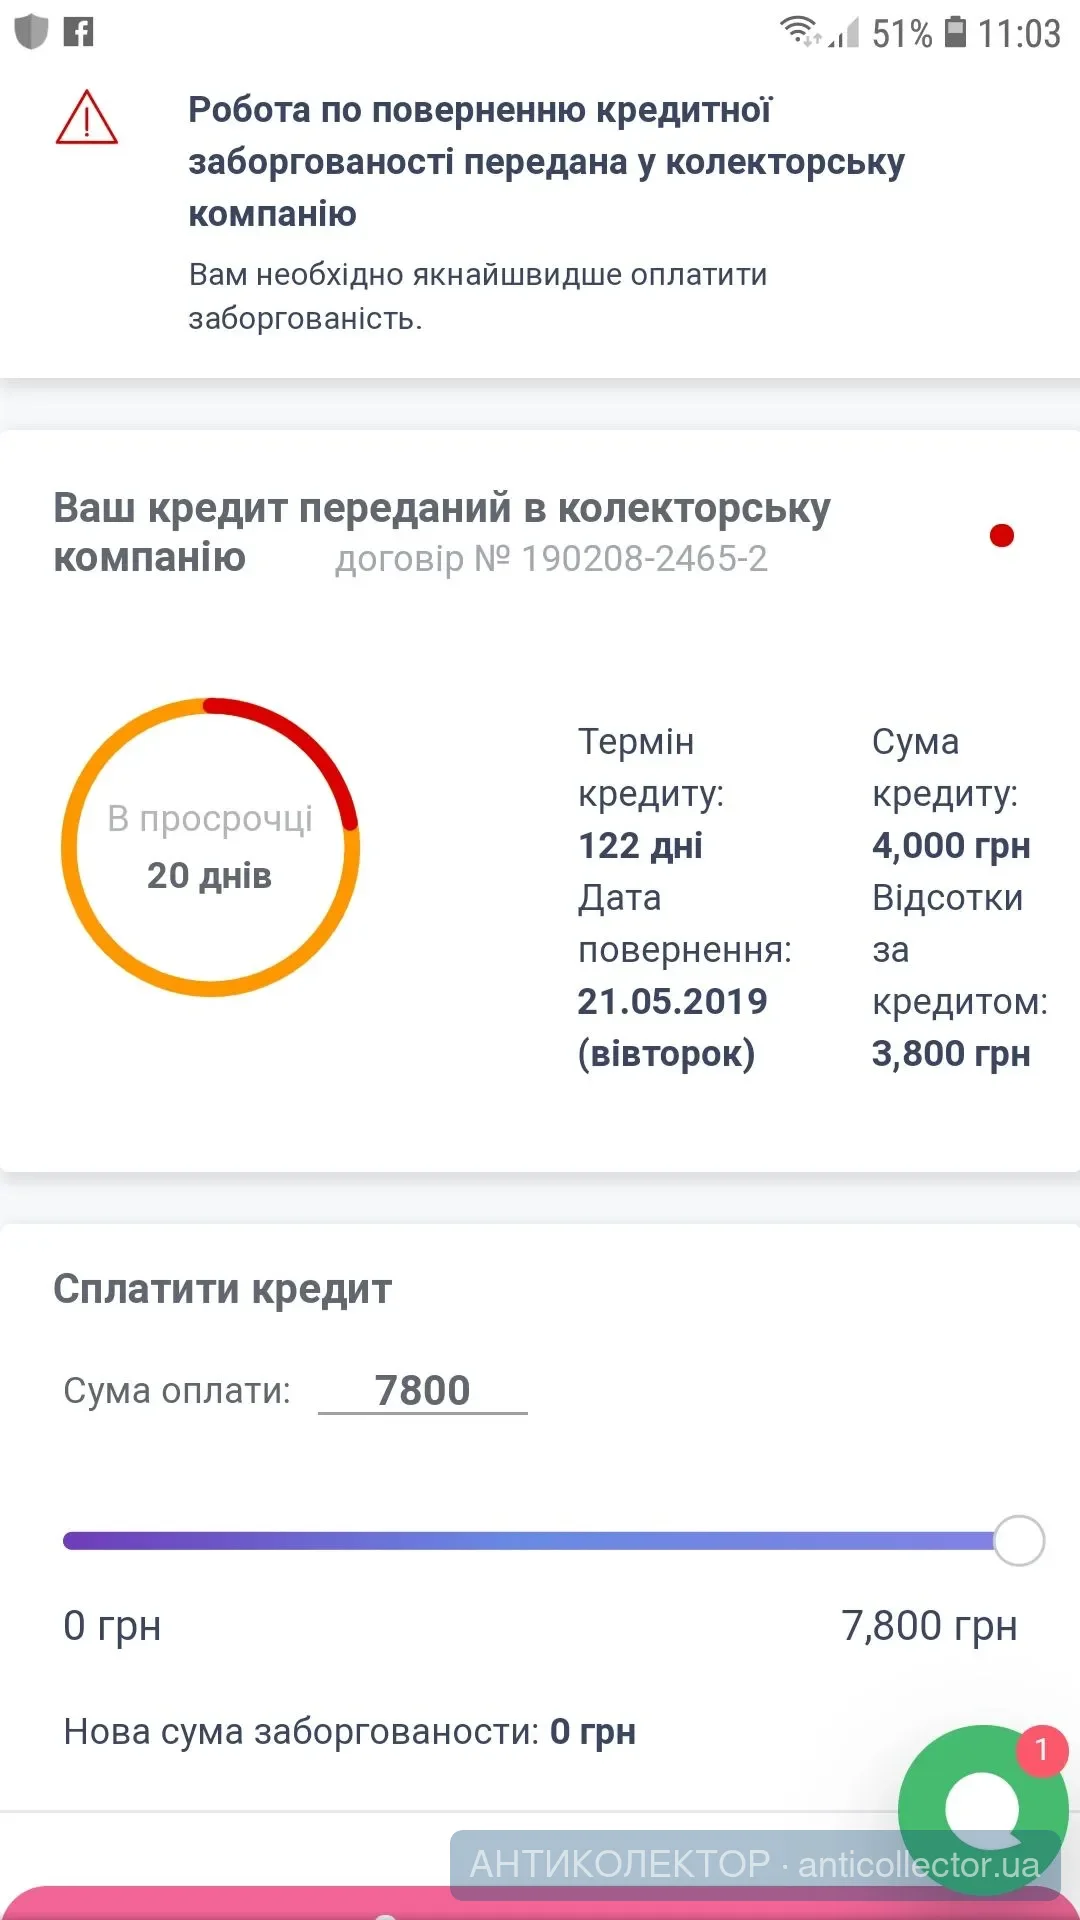
Task: Click the middle of the payment slider track
Action: (x=530, y=1540)
